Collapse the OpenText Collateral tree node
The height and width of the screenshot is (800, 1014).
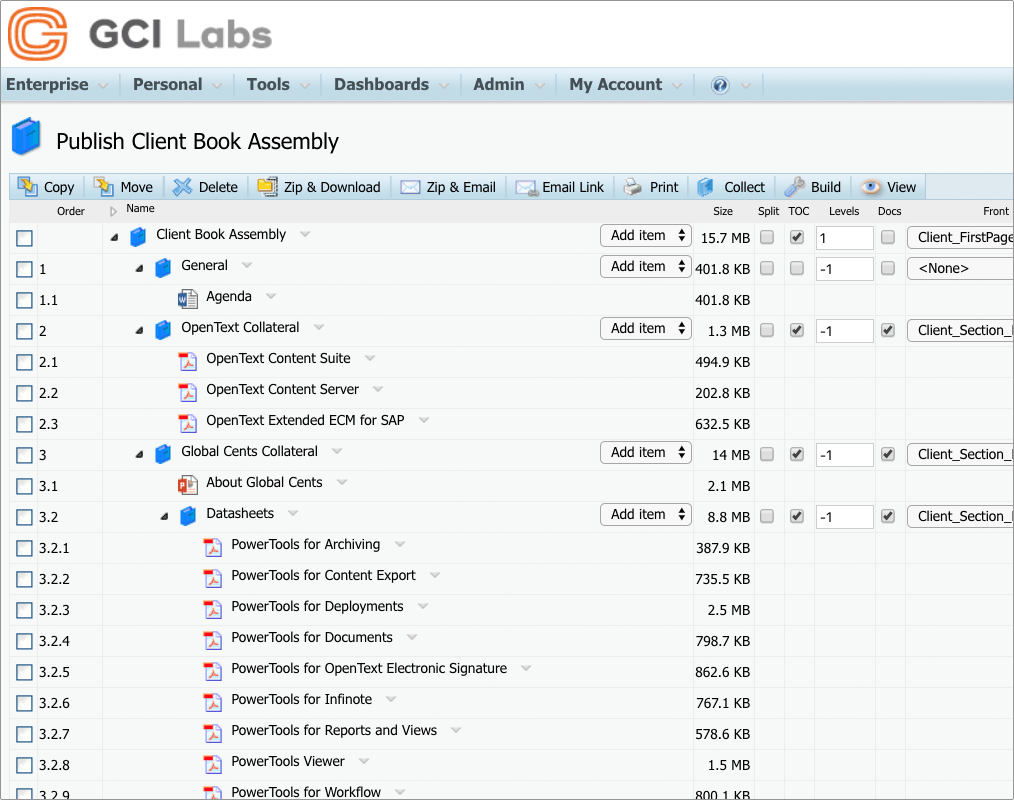[140, 330]
